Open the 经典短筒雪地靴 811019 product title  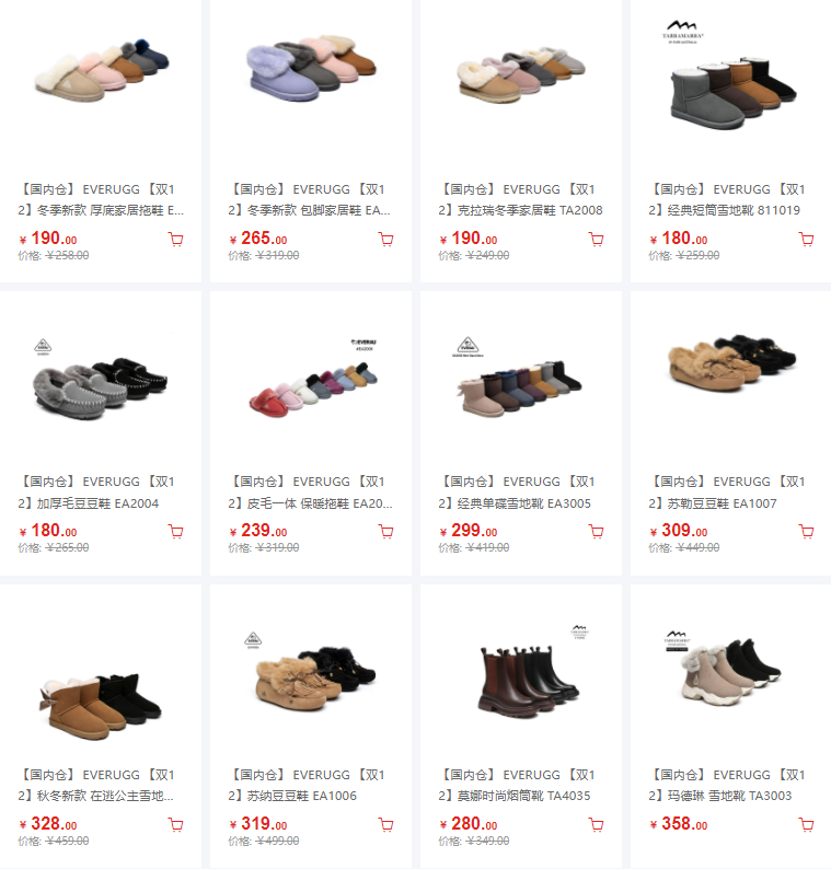pyautogui.click(x=727, y=200)
